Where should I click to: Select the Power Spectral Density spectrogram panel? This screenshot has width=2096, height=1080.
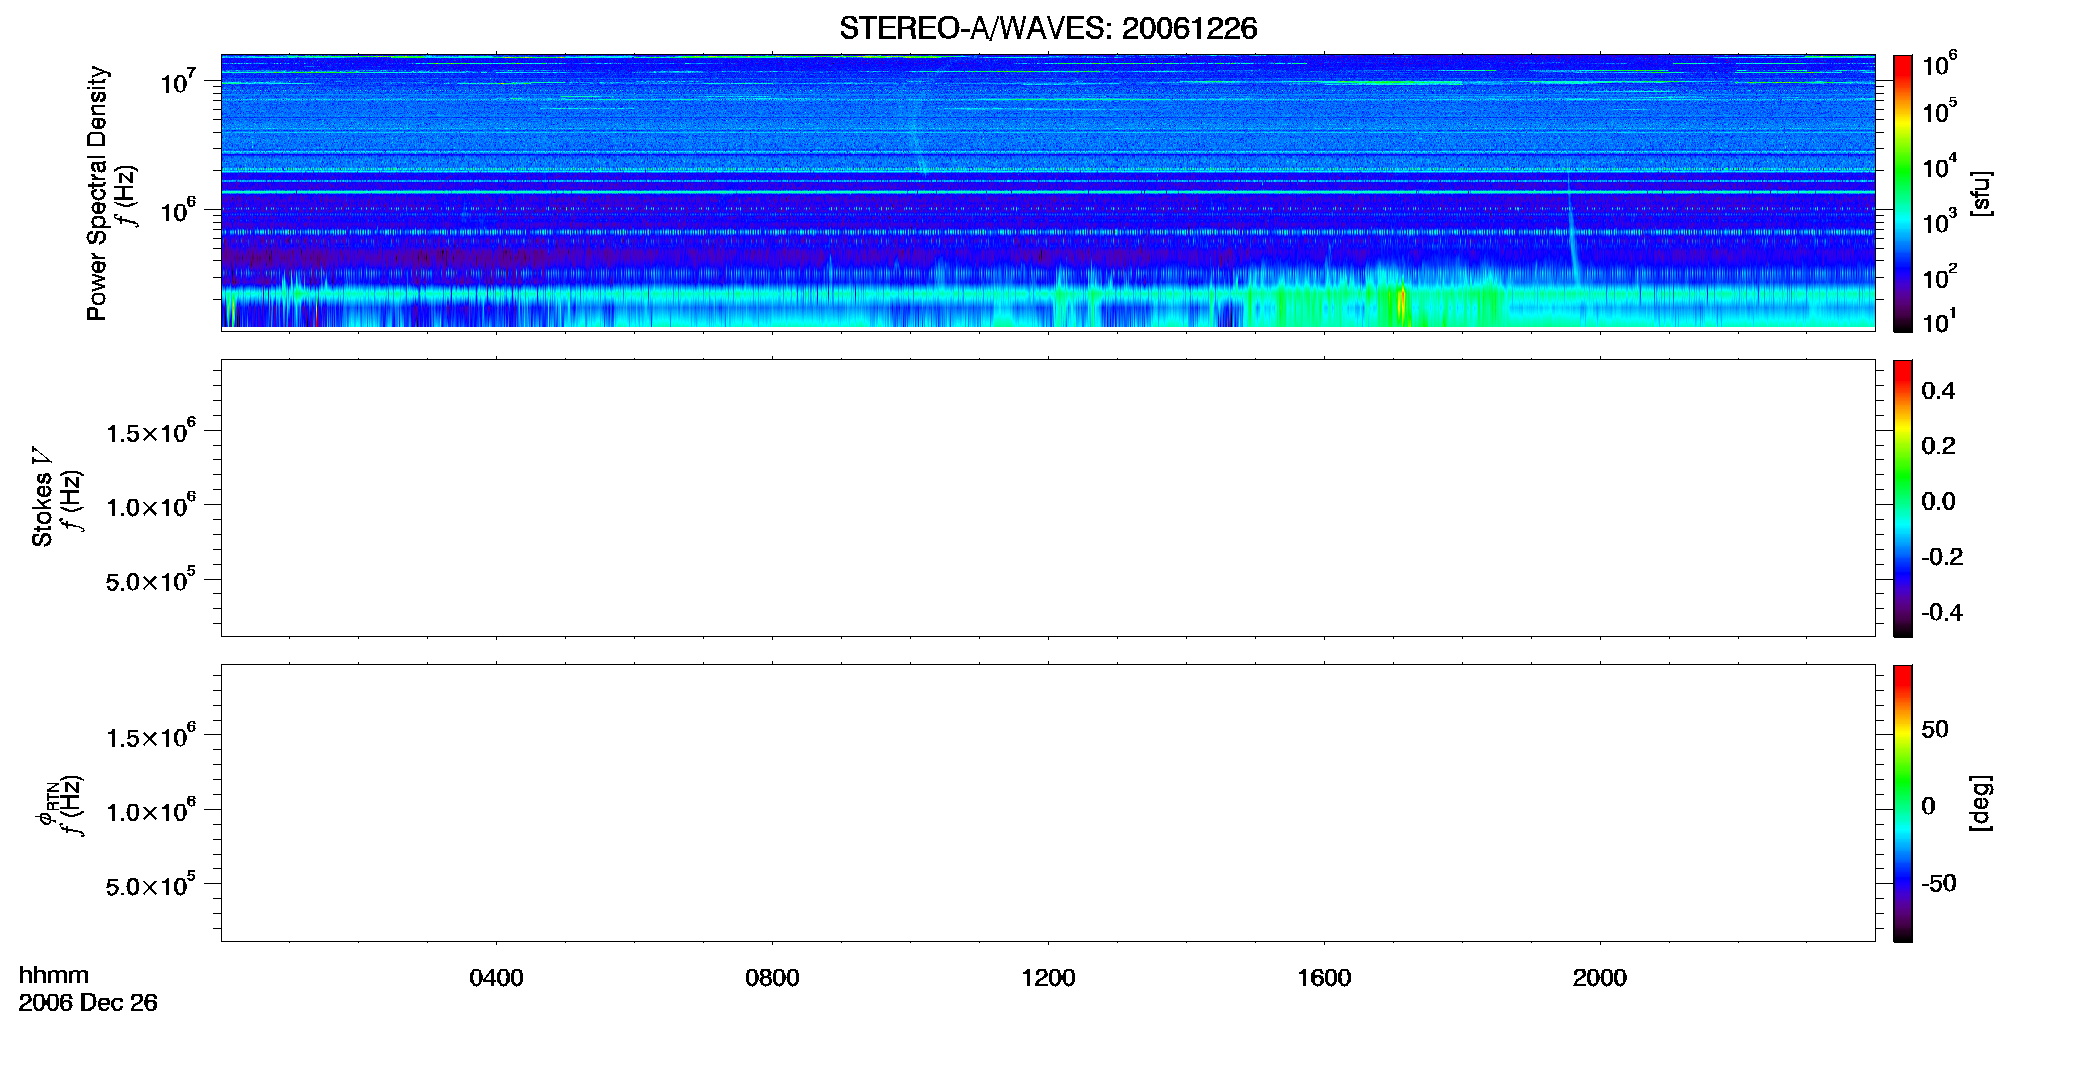coord(1048,191)
